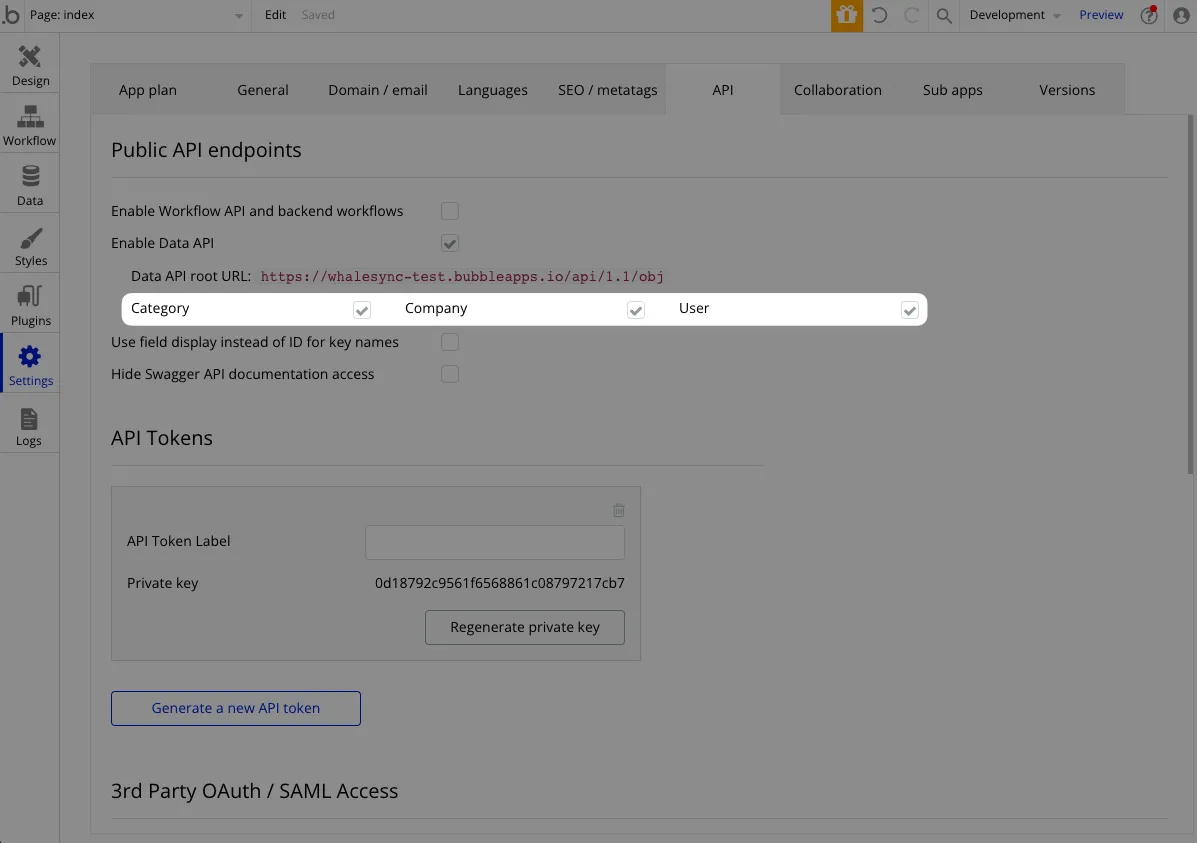This screenshot has height=843, width=1197.
Task: Open the user account icon
Action: pyautogui.click(x=1181, y=15)
